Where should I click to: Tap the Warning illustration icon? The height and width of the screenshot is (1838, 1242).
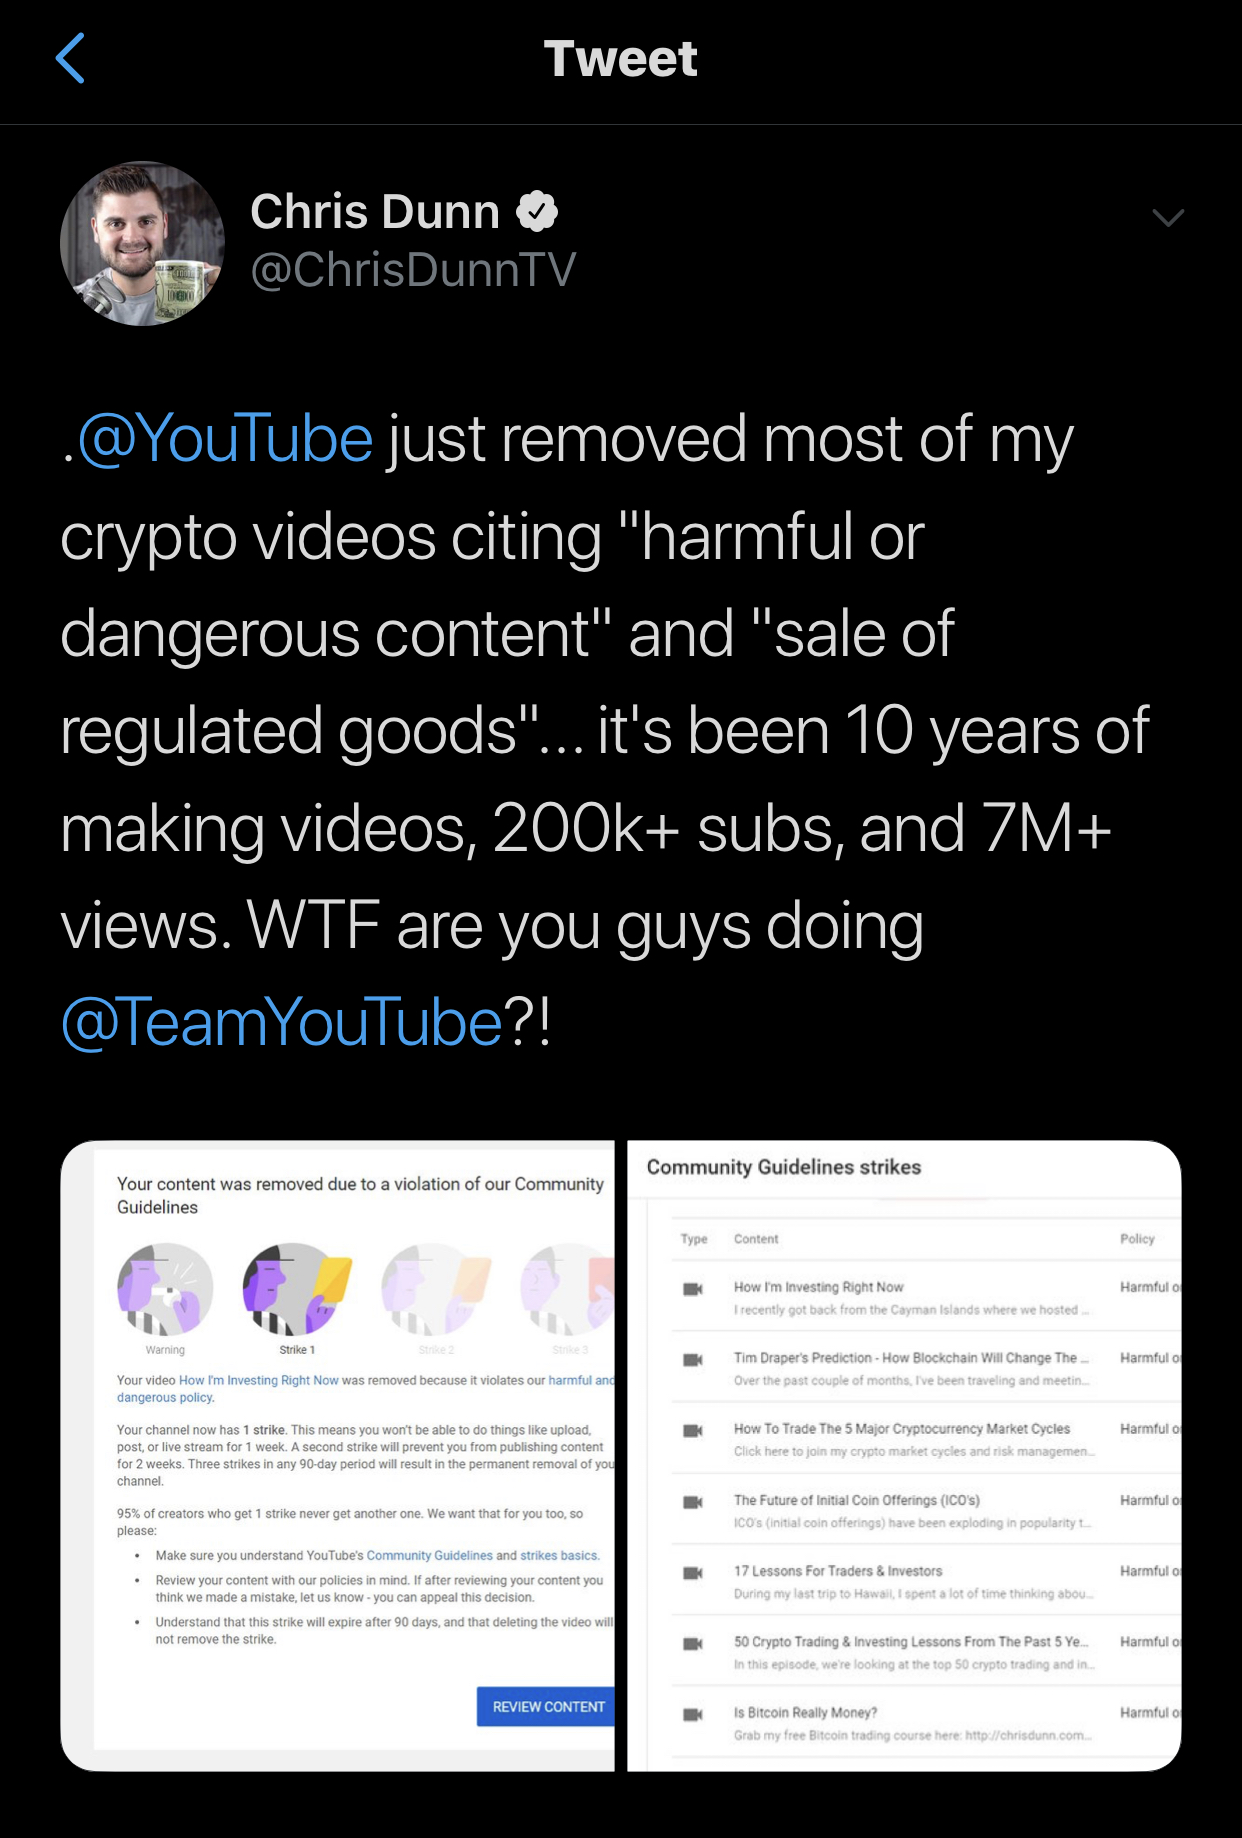[165, 1289]
